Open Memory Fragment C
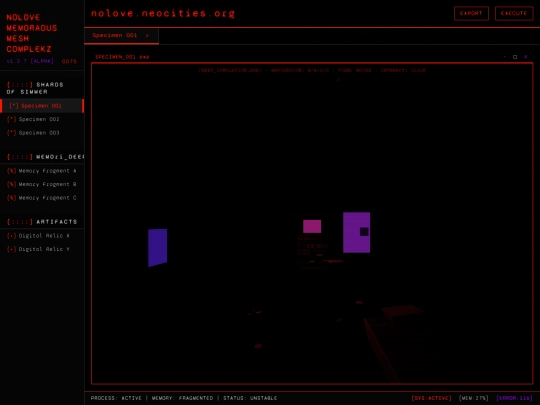This screenshot has width=540, height=405. pos(42,198)
